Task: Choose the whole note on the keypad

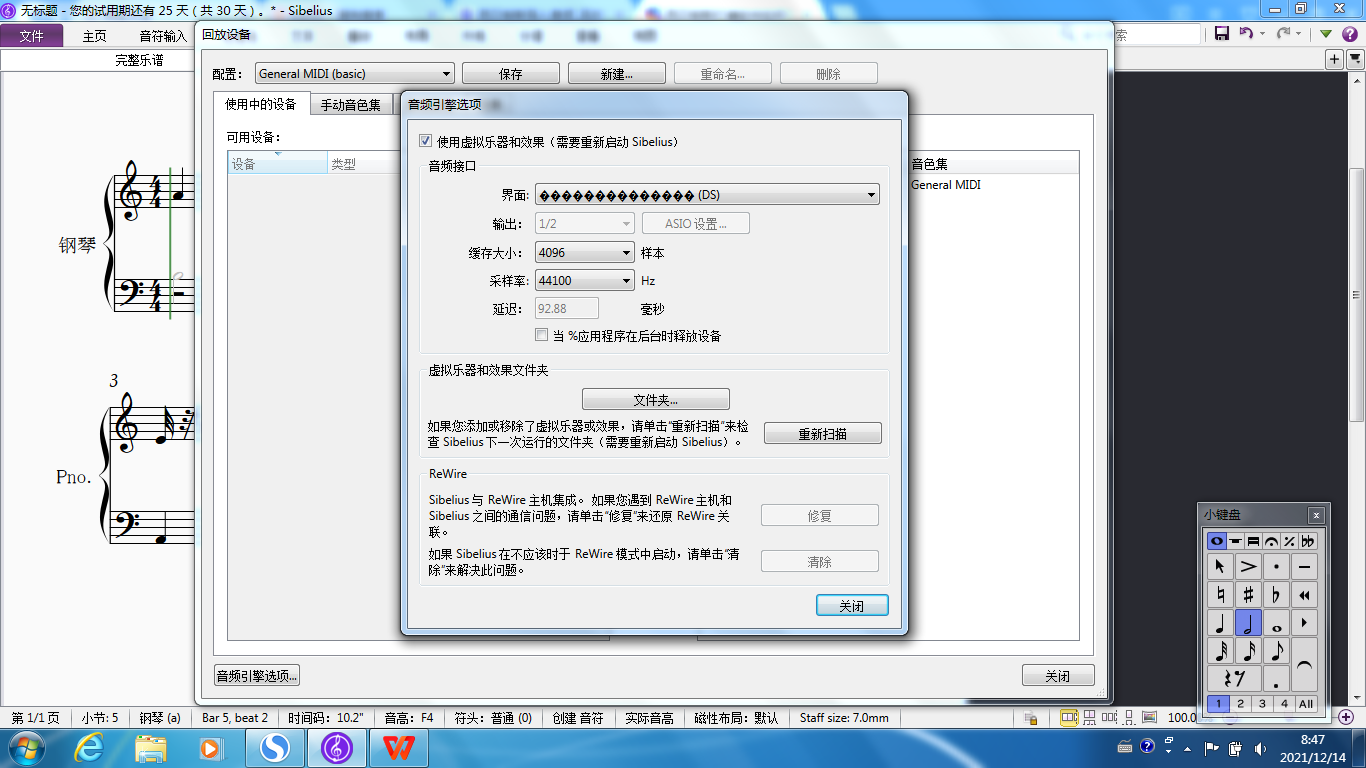Action: click(x=1276, y=623)
